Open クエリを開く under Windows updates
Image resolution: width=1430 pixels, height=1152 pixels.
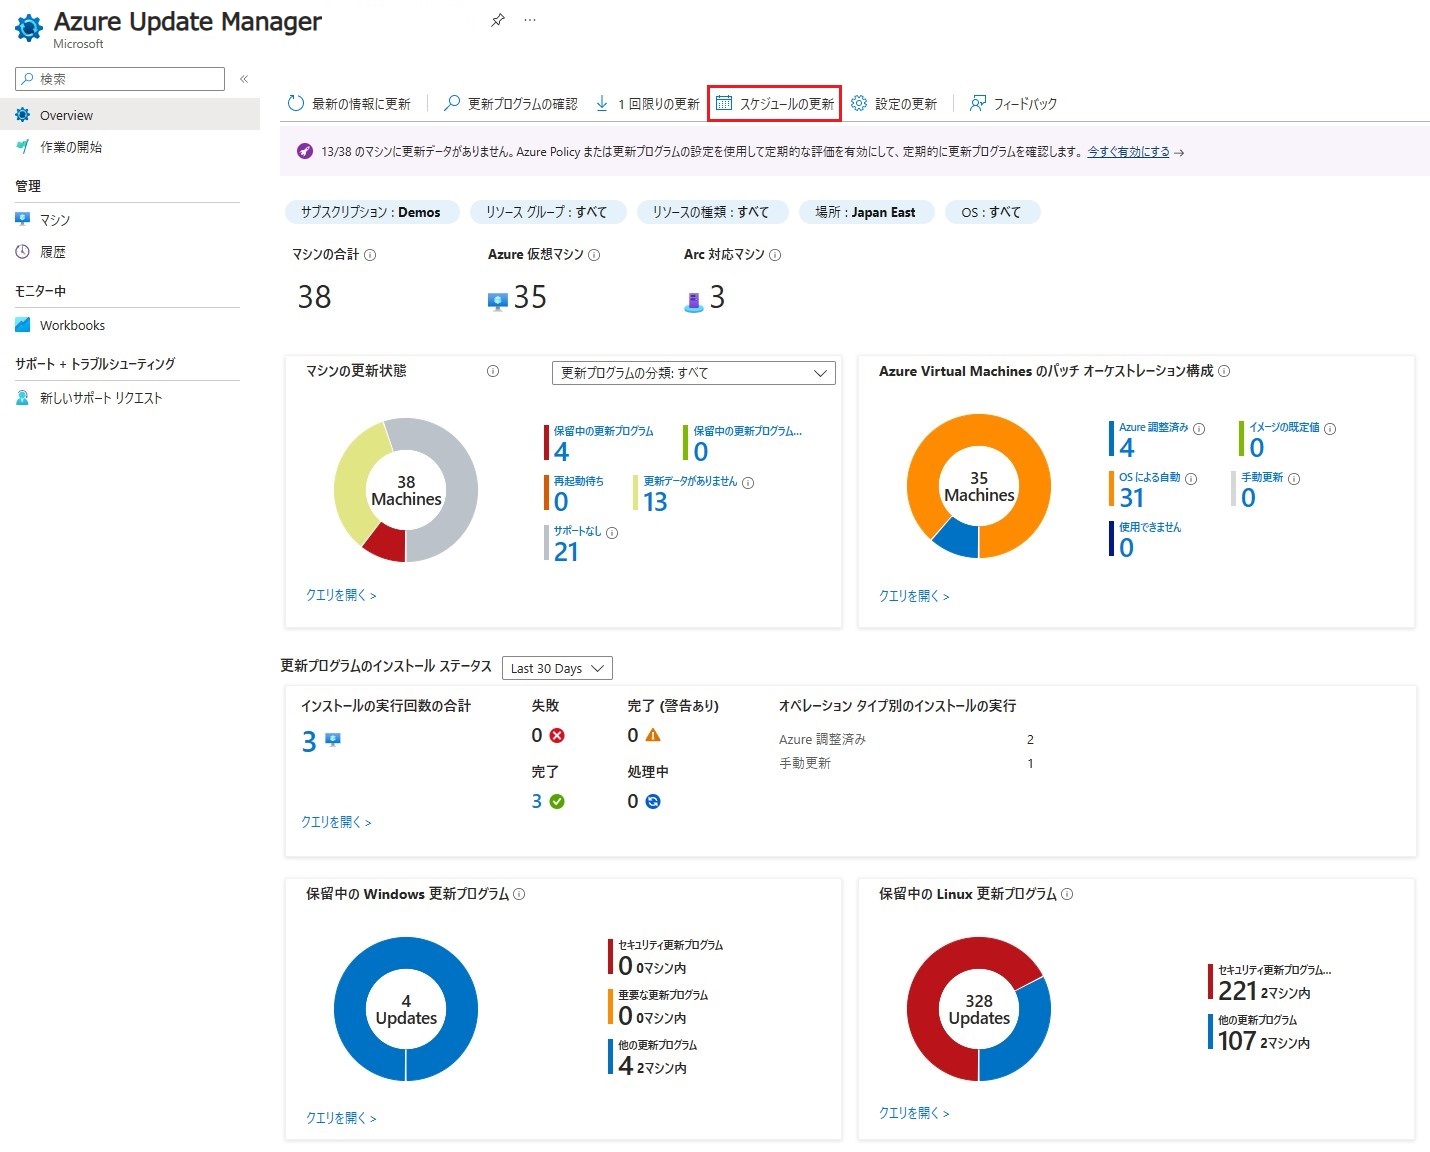click(341, 1118)
